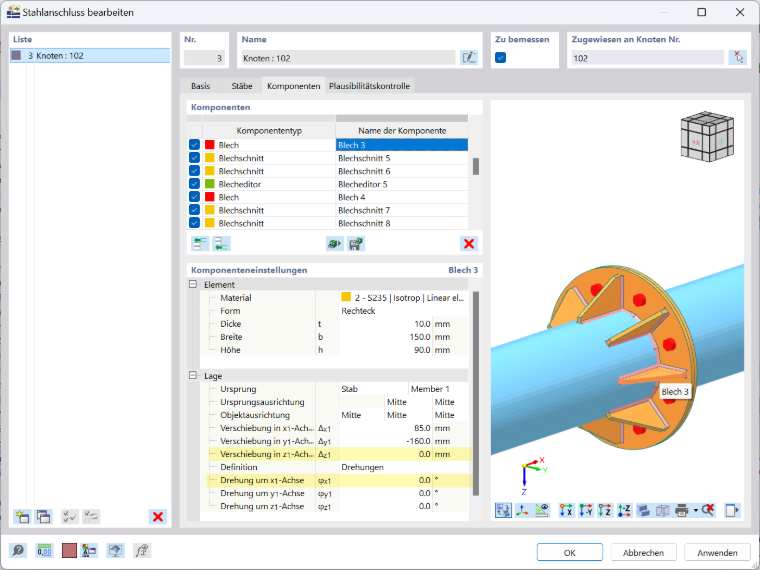Delete selected component red X

click(469, 243)
